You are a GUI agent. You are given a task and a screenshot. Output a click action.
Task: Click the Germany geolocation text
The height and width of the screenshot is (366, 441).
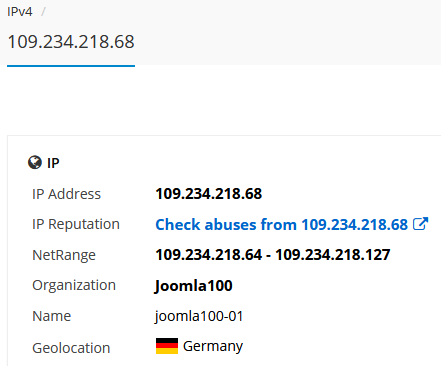coord(213,346)
